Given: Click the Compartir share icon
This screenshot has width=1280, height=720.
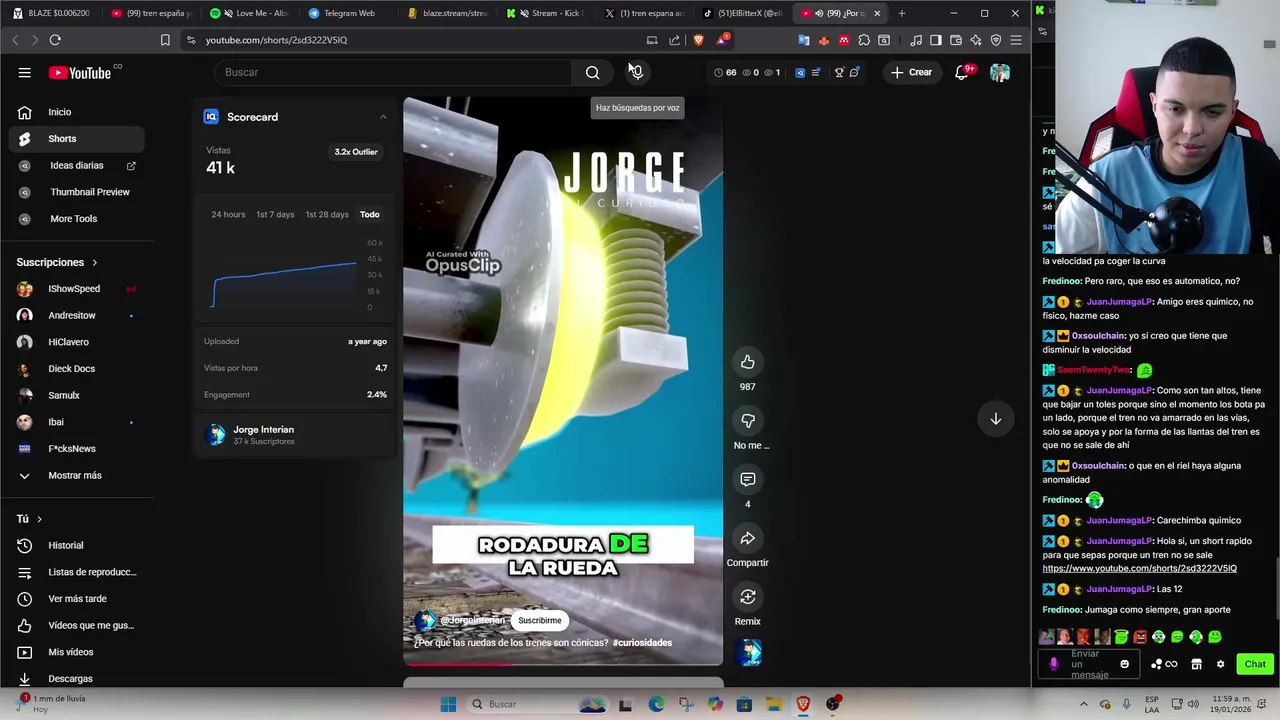Looking at the screenshot, I should (x=747, y=539).
